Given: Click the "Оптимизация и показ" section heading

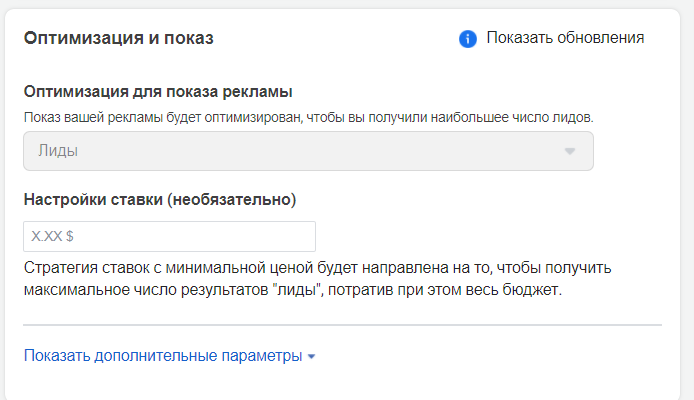Looking at the screenshot, I should (x=118, y=39).
